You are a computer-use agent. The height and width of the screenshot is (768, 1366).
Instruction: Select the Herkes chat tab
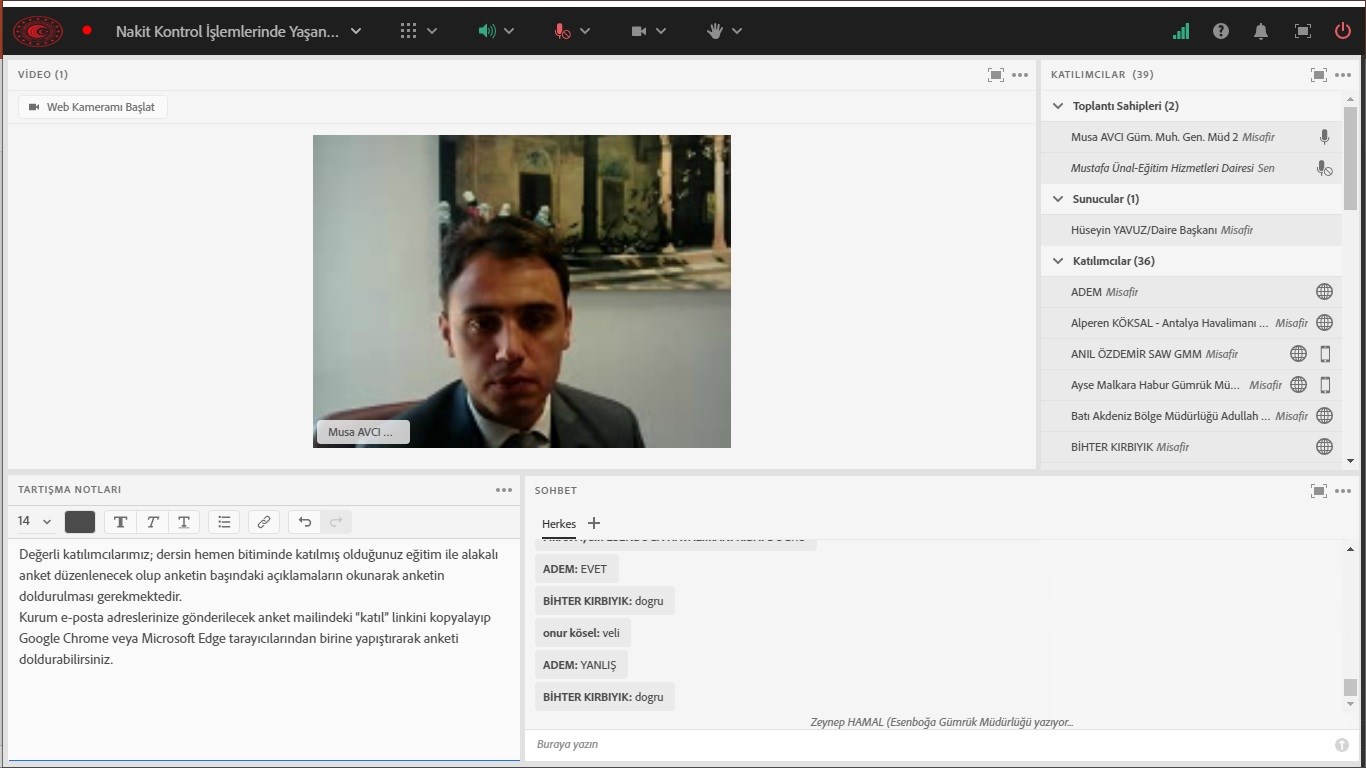(x=559, y=524)
